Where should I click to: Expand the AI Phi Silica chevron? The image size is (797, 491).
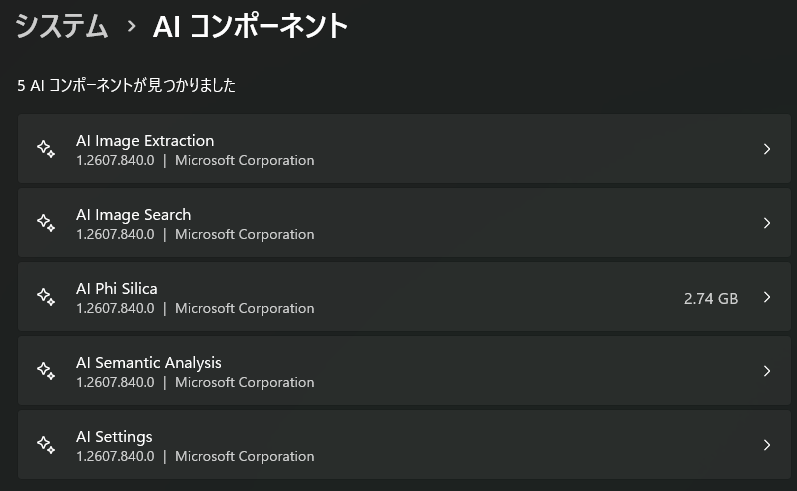[x=767, y=297]
